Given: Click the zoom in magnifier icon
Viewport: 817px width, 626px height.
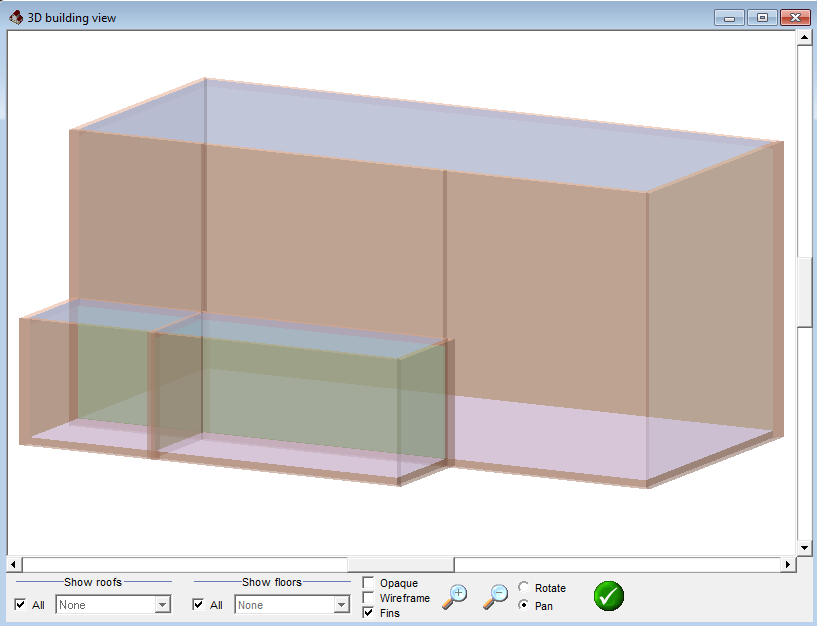Looking at the screenshot, I should coord(454,596).
